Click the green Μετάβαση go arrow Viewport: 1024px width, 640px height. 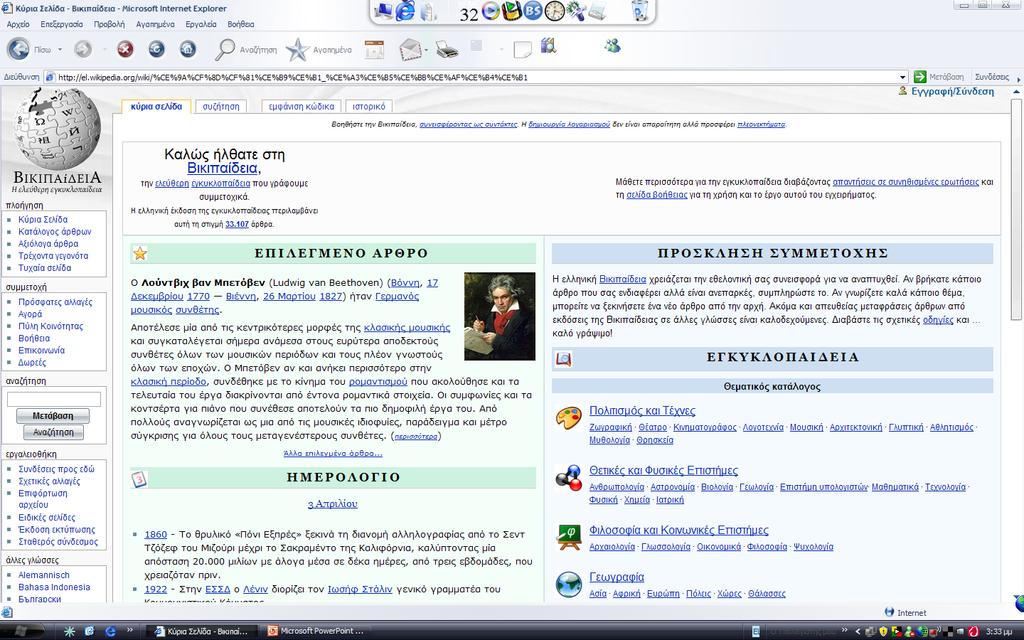point(920,76)
